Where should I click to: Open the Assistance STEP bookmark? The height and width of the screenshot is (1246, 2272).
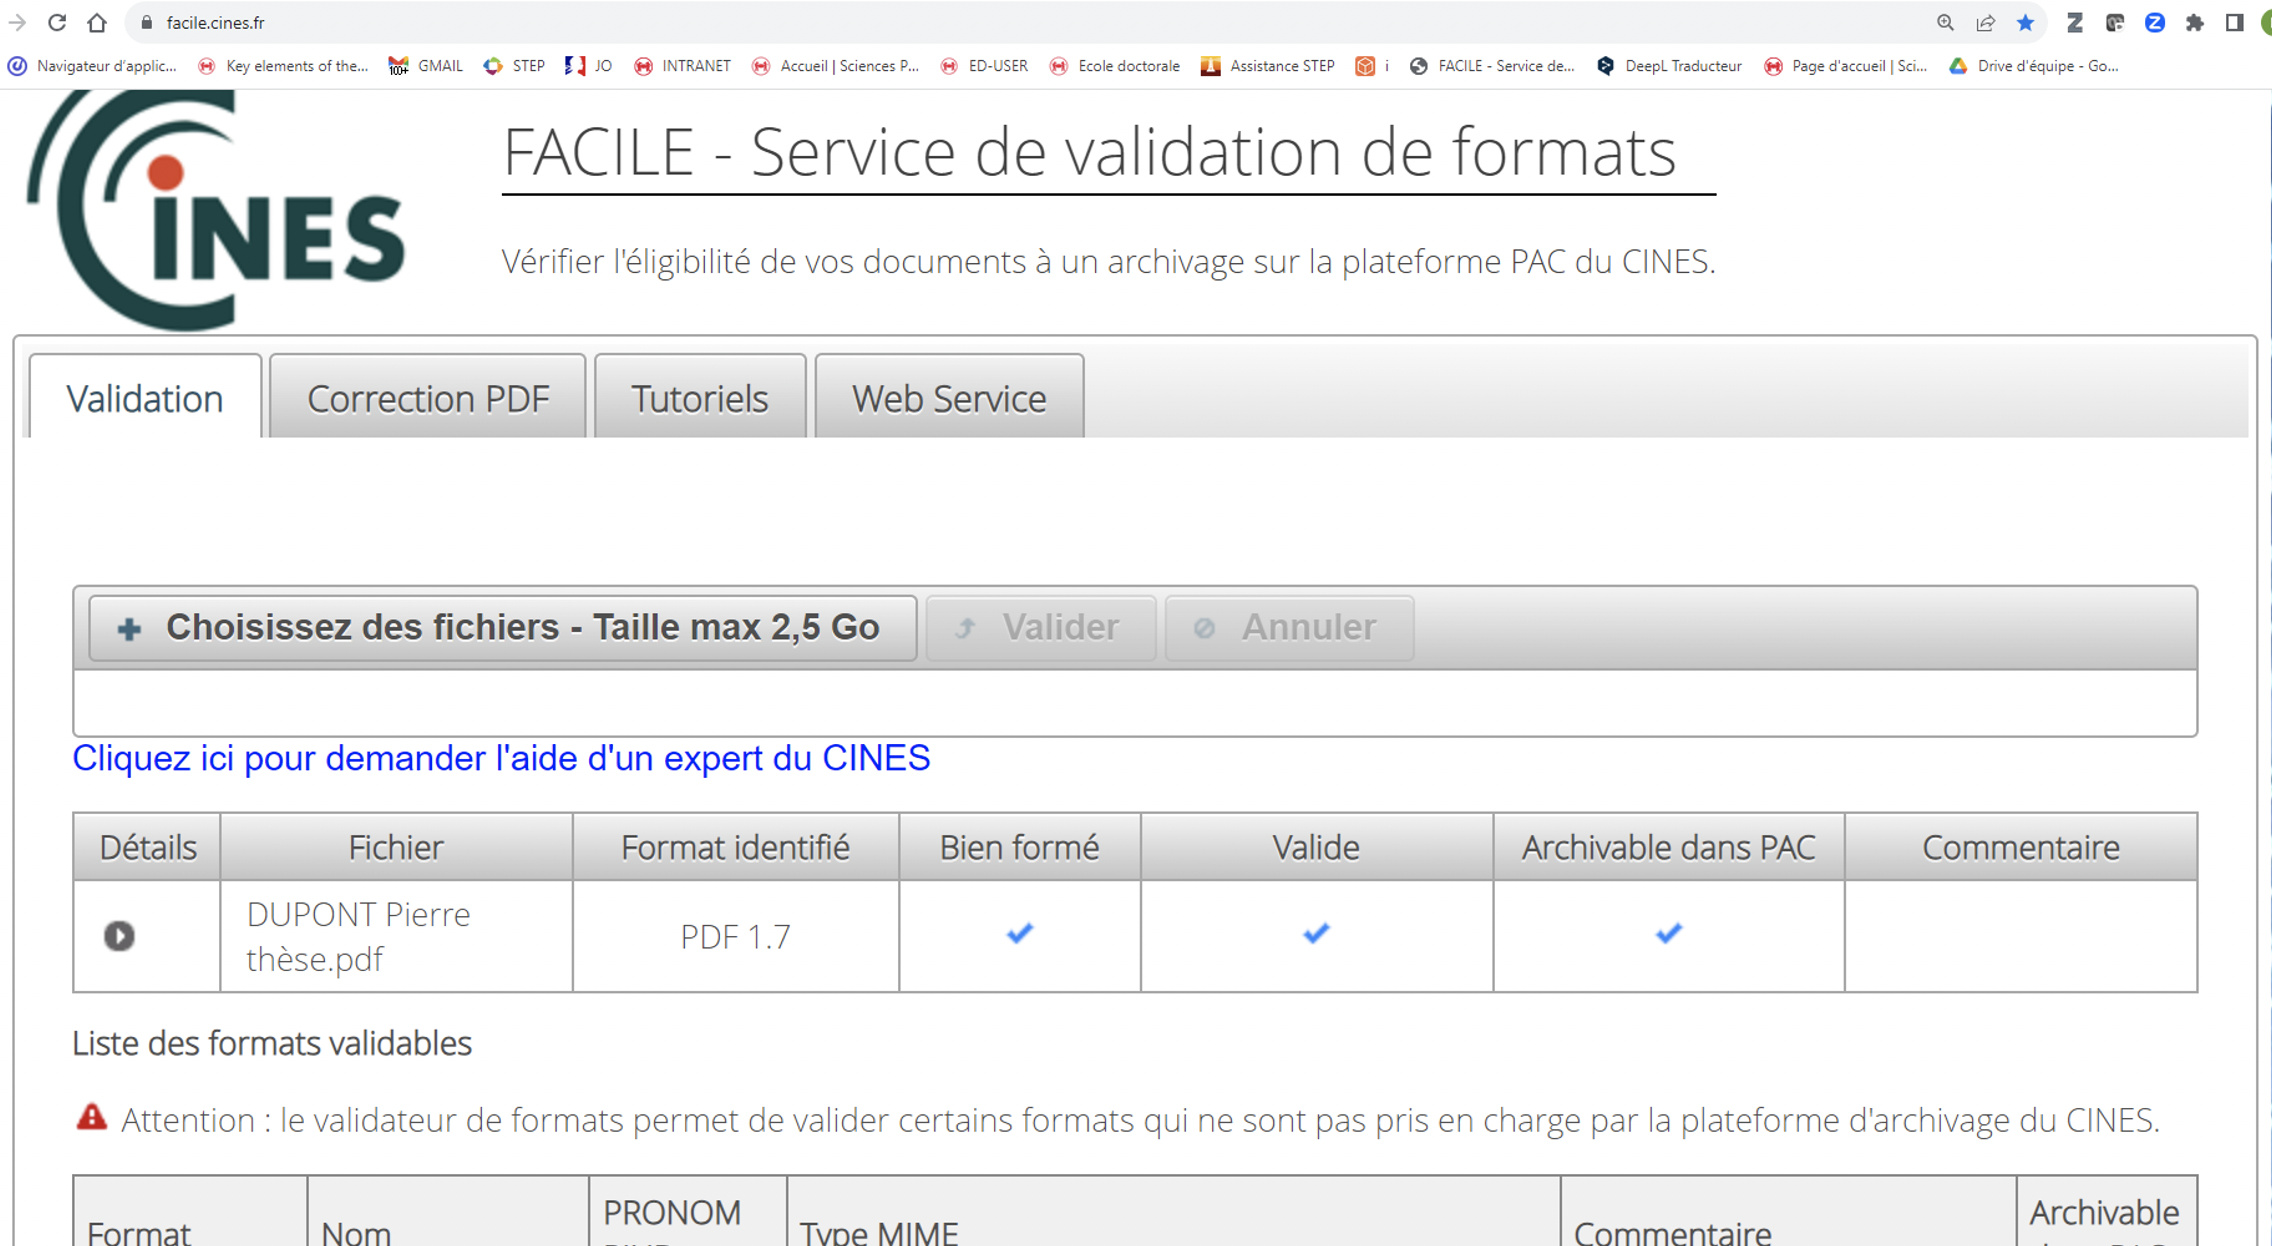(1268, 66)
